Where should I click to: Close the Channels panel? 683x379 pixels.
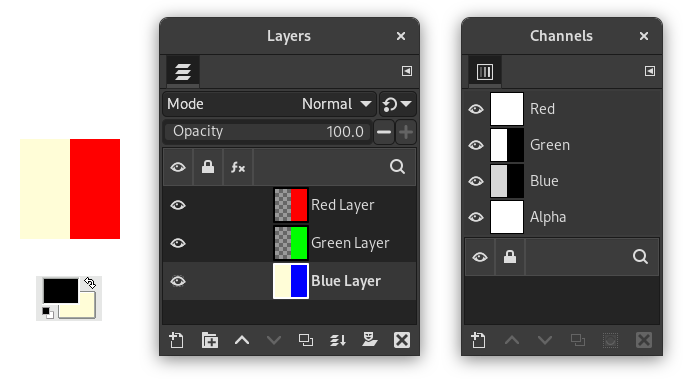[644, 36]
